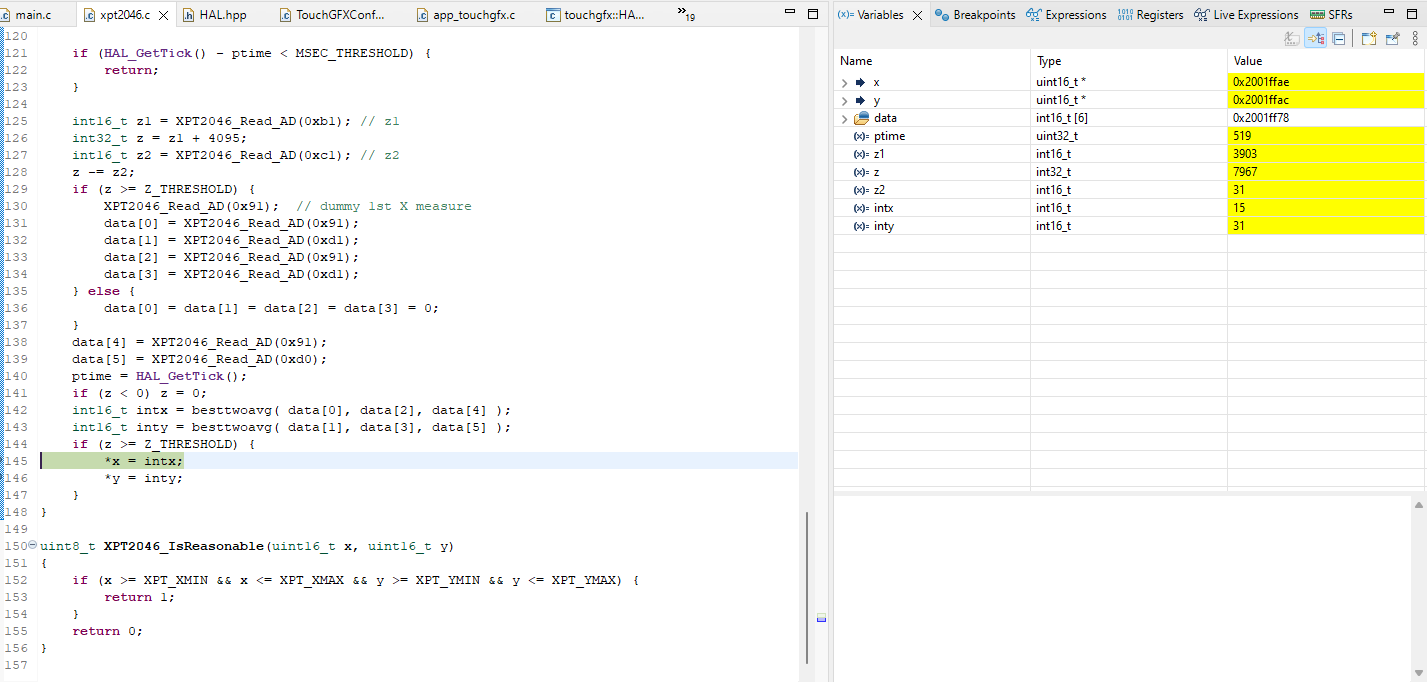
Task: Minimize the Variables panel
Action: 1390,13
